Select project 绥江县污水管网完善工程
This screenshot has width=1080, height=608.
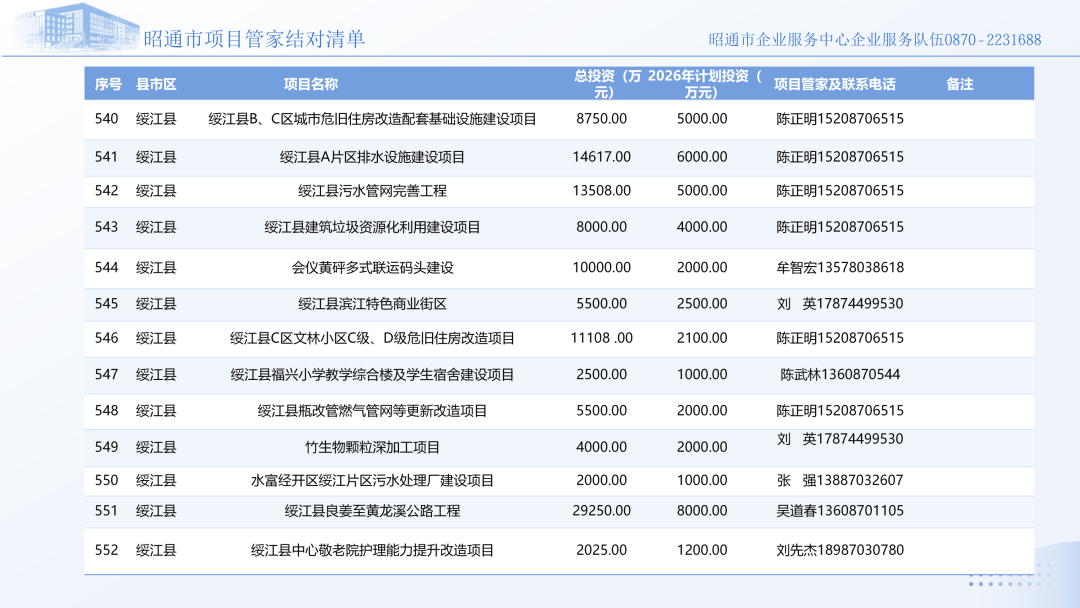pos(373,191)
